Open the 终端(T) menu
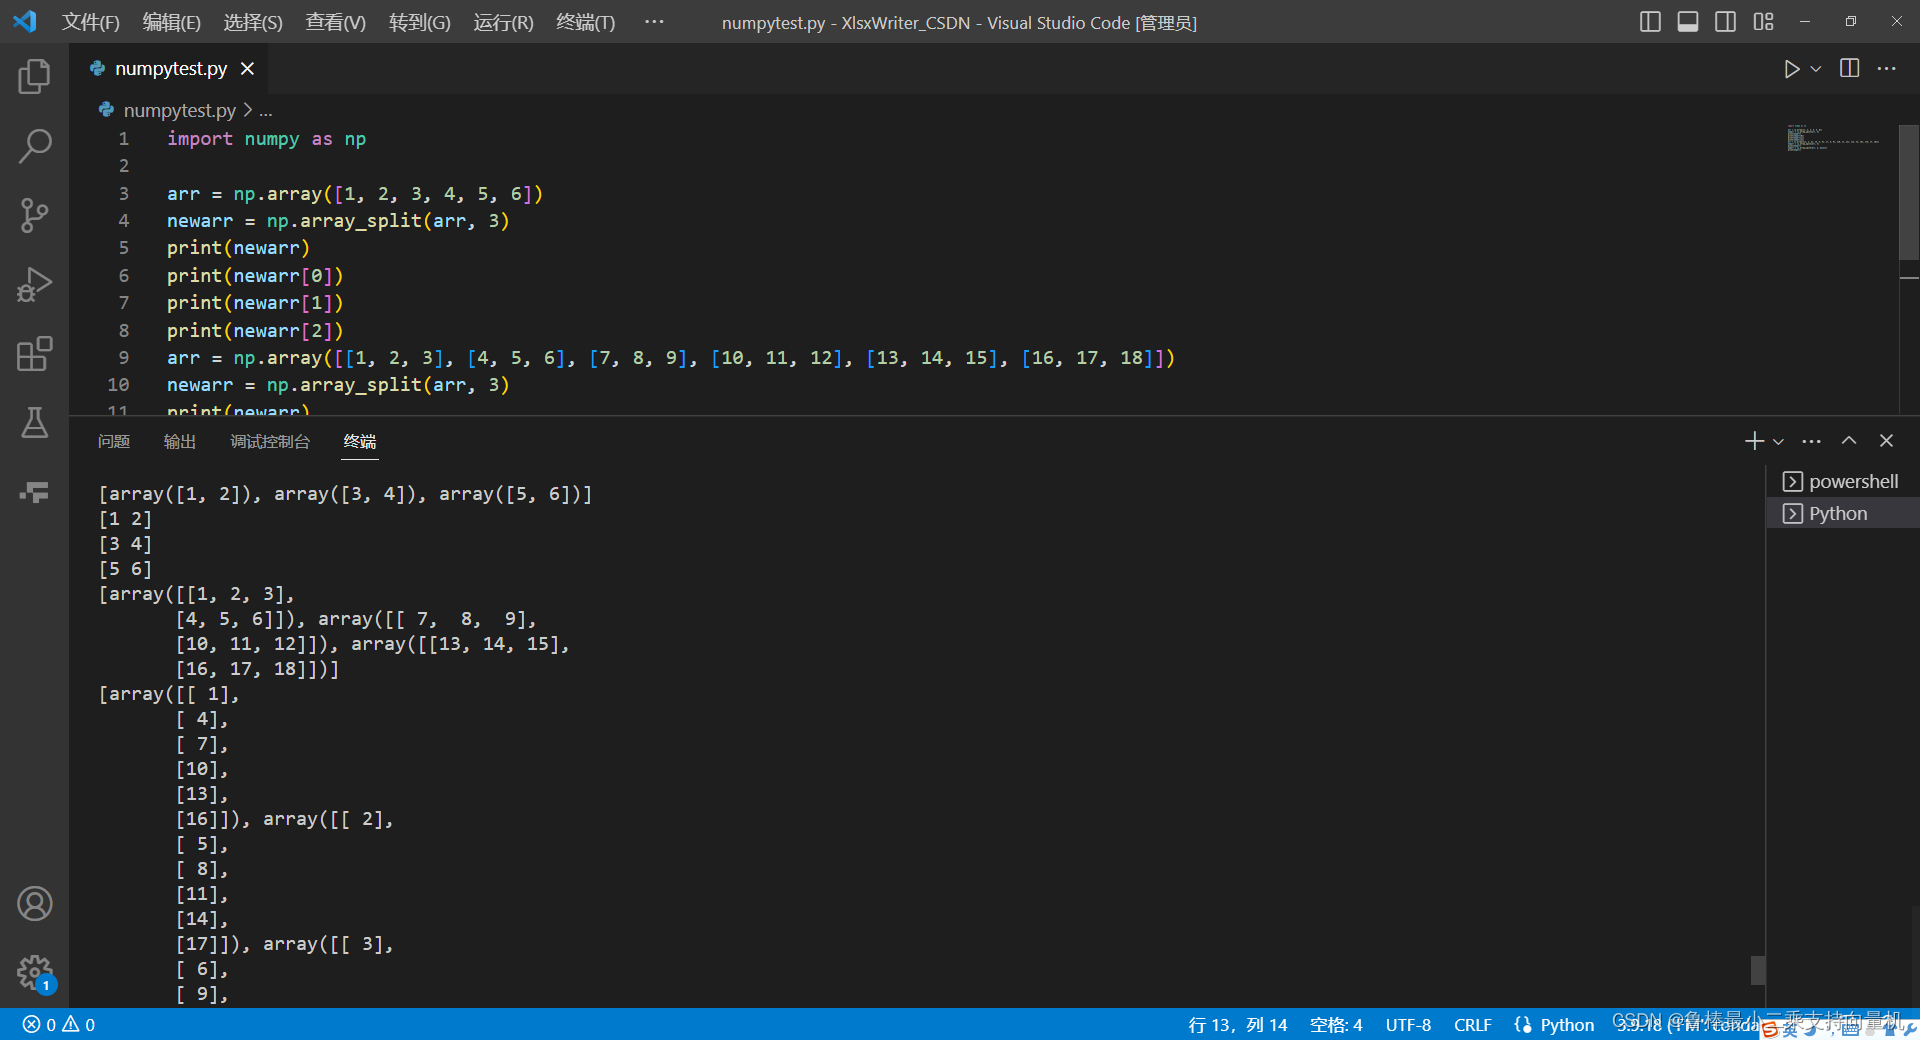Image resolution: width=1920 pixels, height=1040 pixels. pos(585,22)
